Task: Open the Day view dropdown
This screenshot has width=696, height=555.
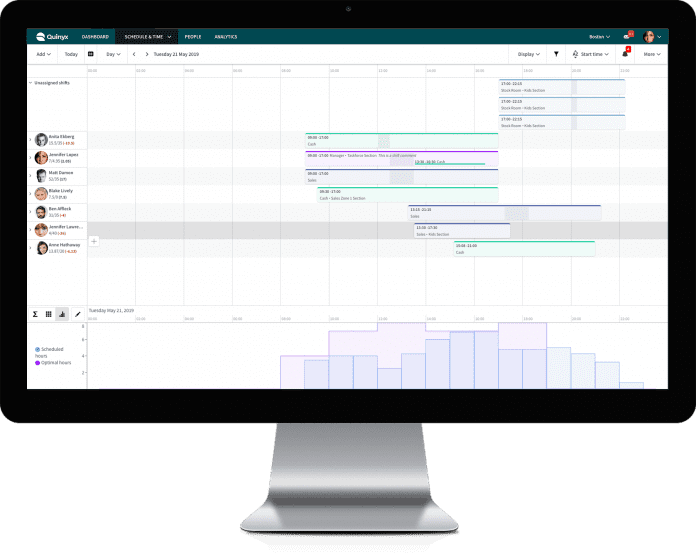Action: click(113, 54)
